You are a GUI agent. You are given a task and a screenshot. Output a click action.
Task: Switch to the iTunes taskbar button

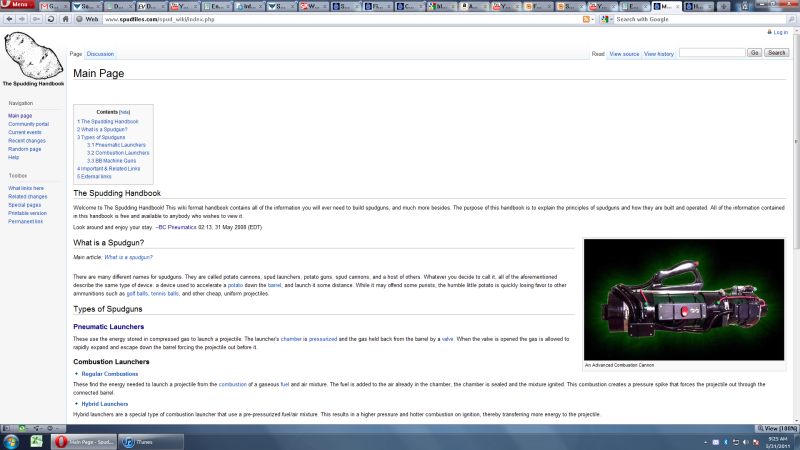(x=151, y=442)
